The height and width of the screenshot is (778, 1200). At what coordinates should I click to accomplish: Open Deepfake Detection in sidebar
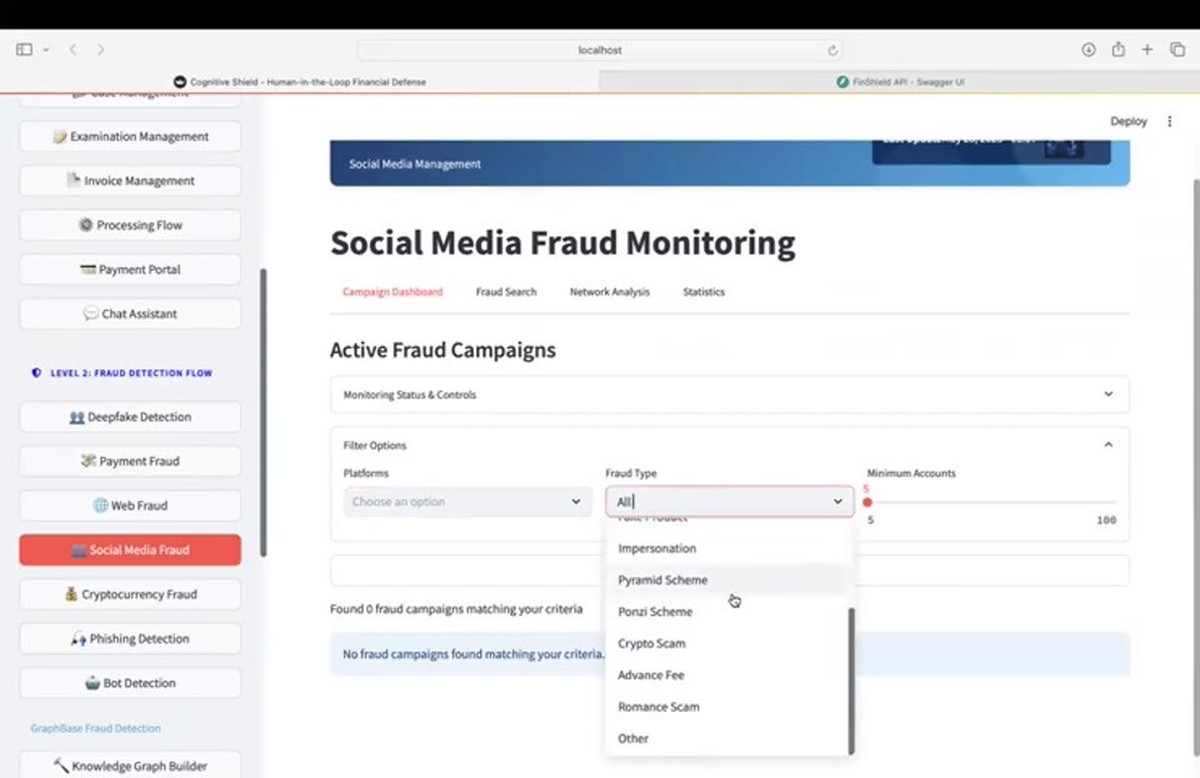(x=130, y=417)
